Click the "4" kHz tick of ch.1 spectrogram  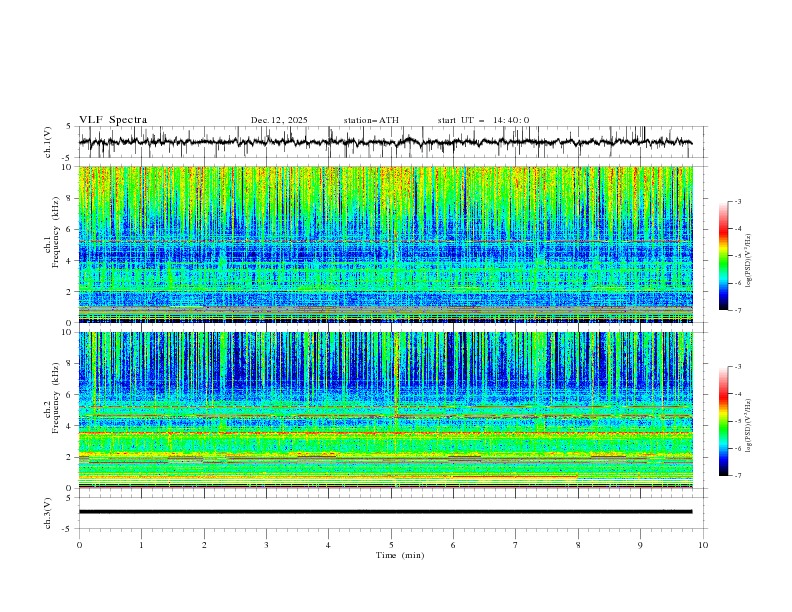tap(69, 261)
